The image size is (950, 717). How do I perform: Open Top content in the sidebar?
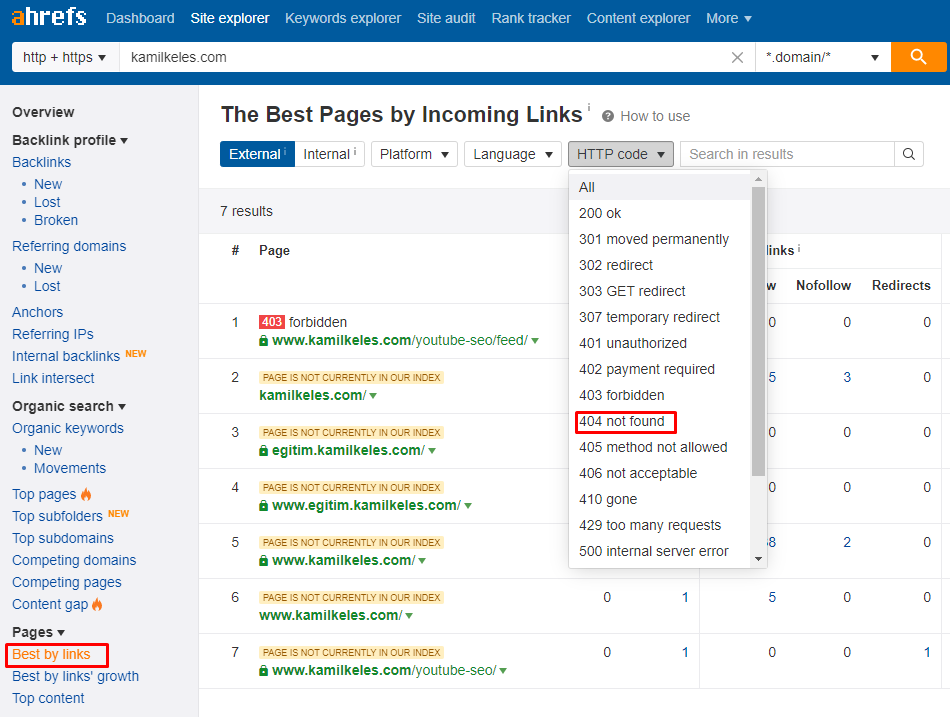[48, 698]
